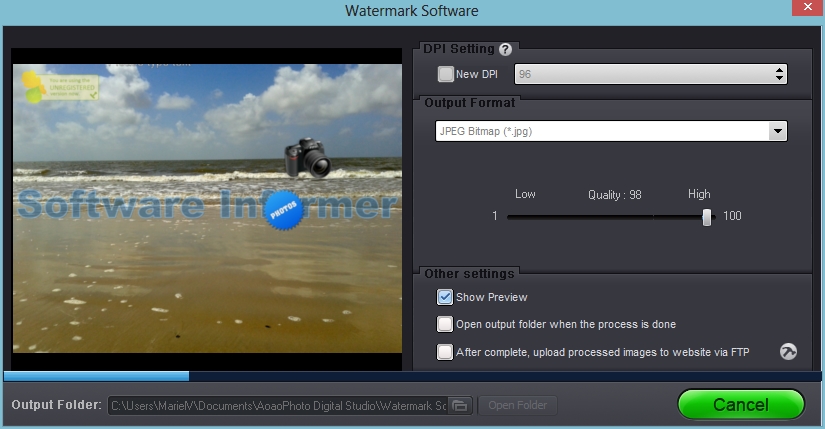Viewport: 825px width, 429px height.
Task: Click the 'Low' quality label
Action: 525,194
